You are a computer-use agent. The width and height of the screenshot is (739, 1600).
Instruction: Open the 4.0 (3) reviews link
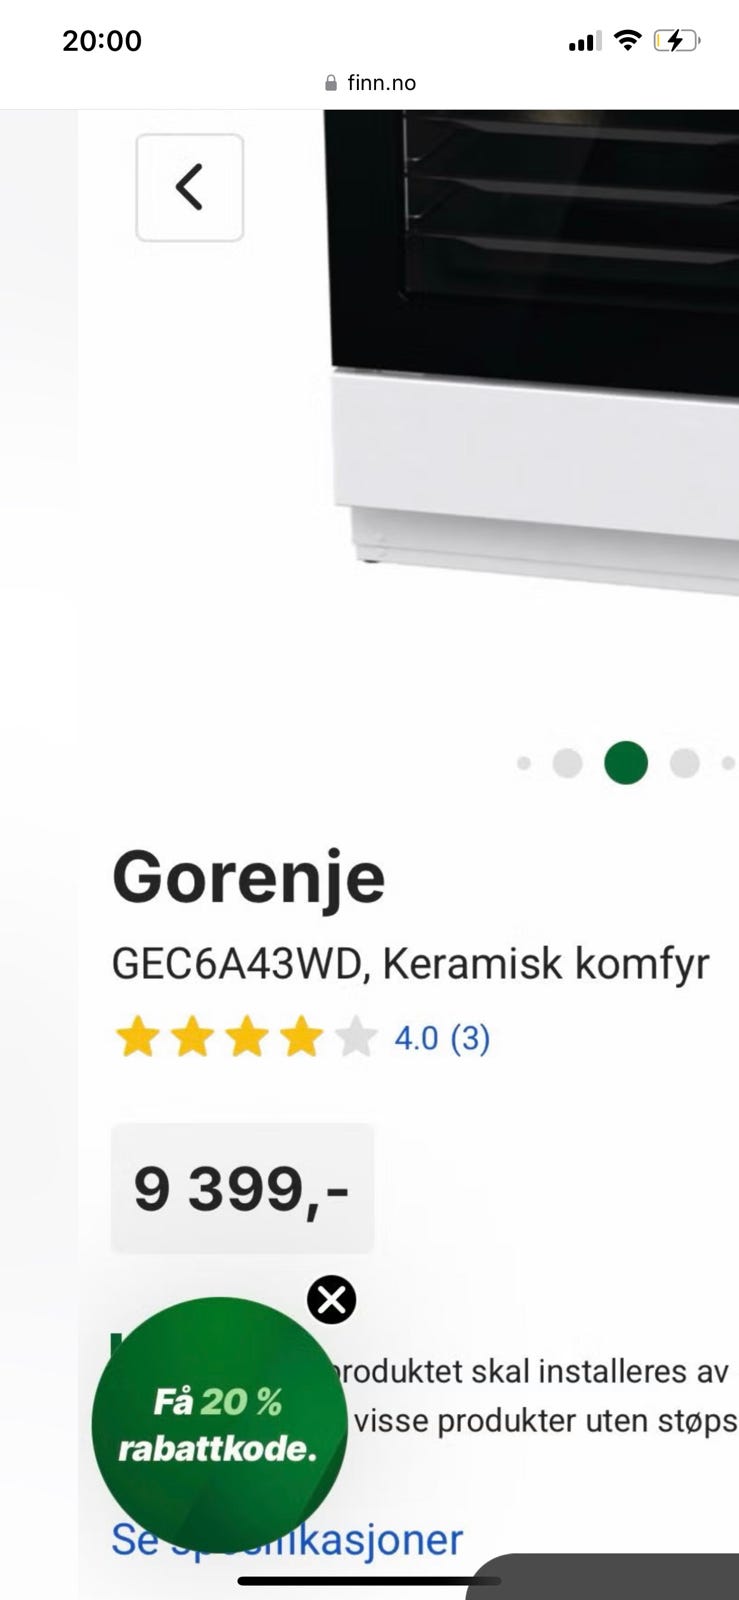442,1038
